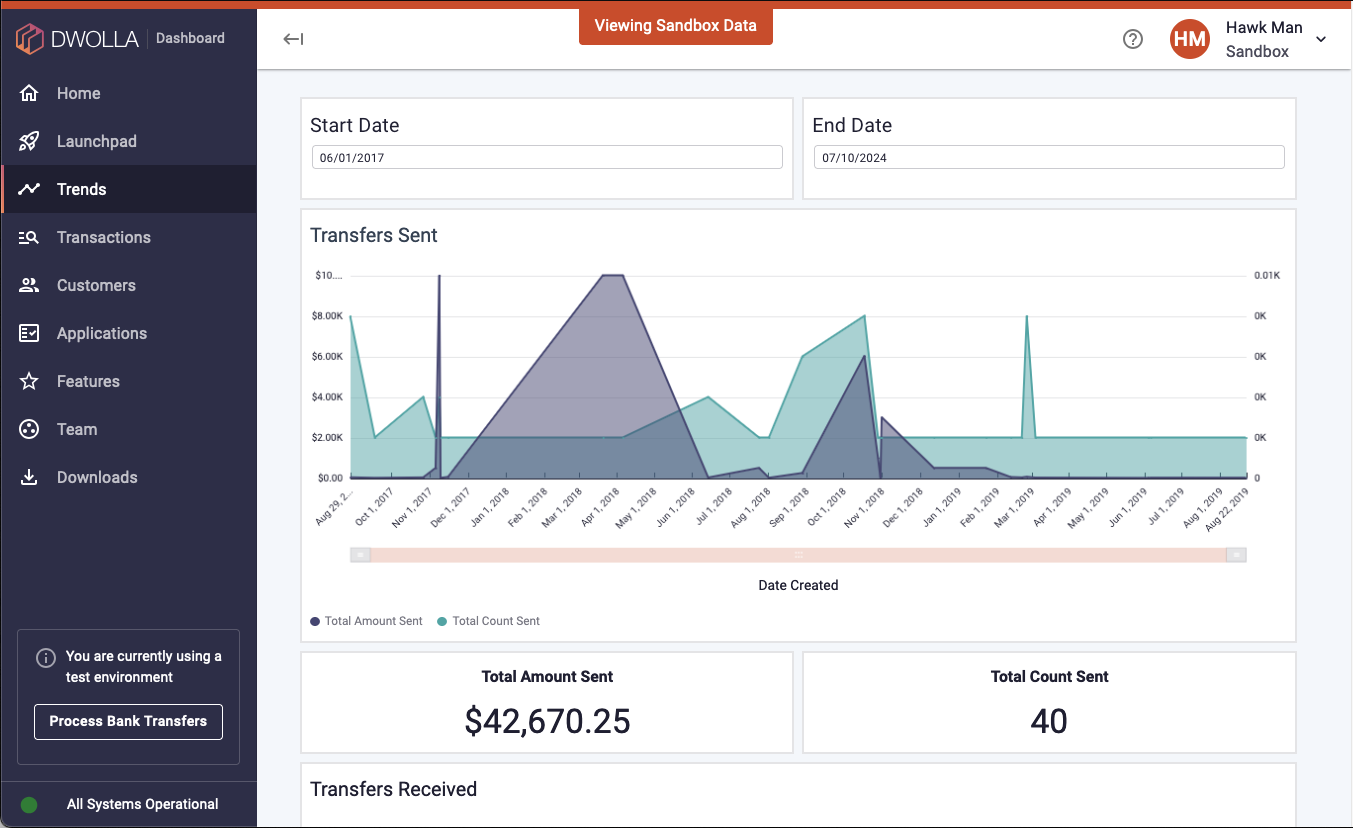Image resolution: width=1353 pixels, height=828 pixels.
Task: Select the Customers people icon
Action: tap(30, 285)
